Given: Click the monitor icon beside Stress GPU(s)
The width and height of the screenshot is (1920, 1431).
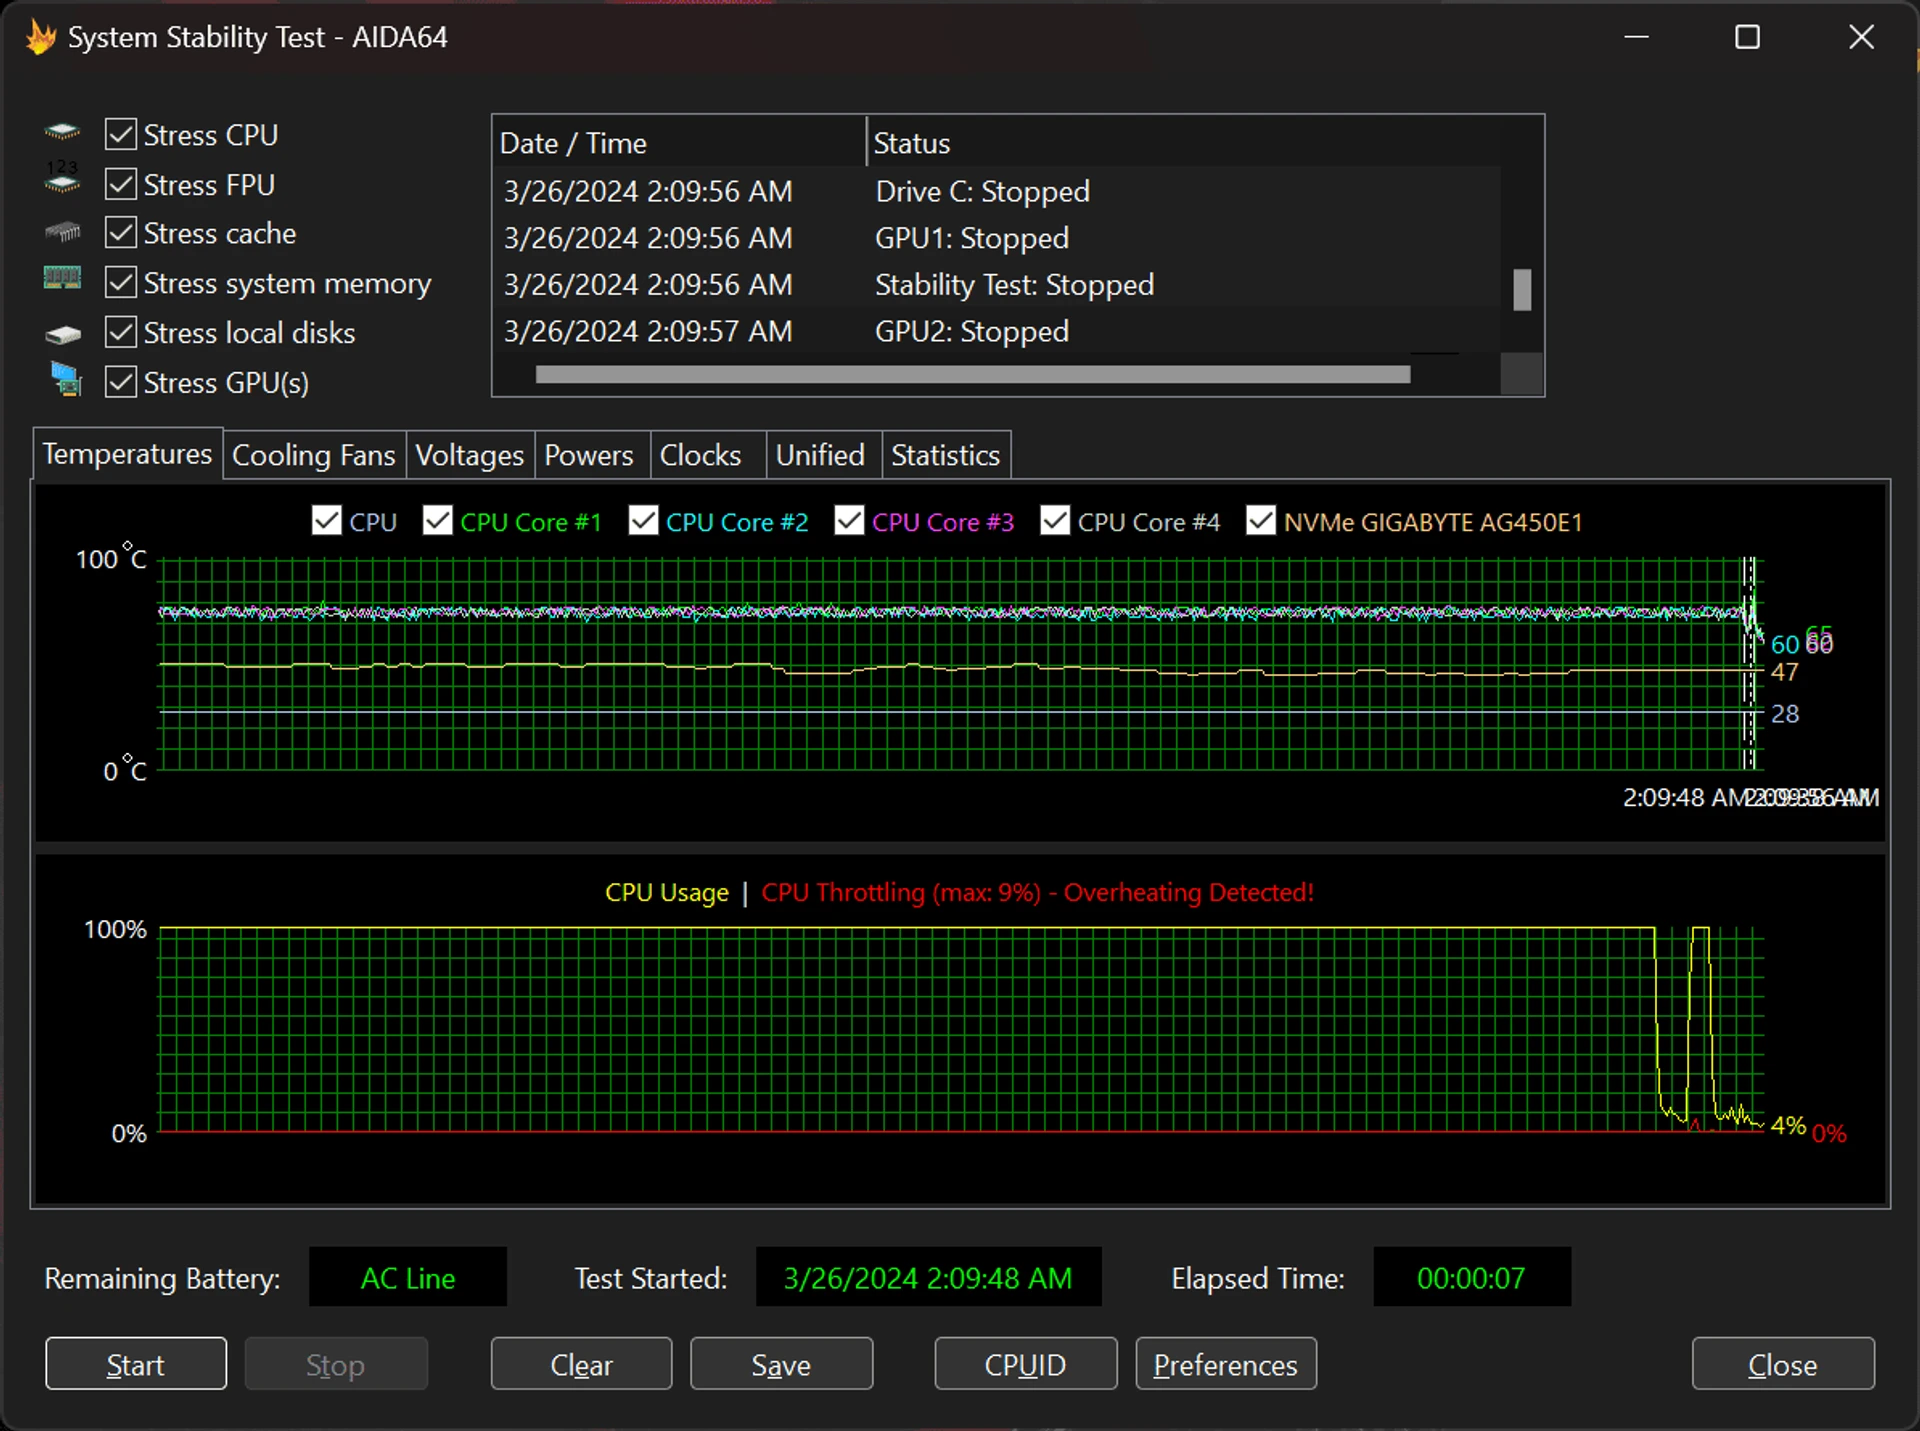Looking at the screenshot, I should [x=66, y=379].
